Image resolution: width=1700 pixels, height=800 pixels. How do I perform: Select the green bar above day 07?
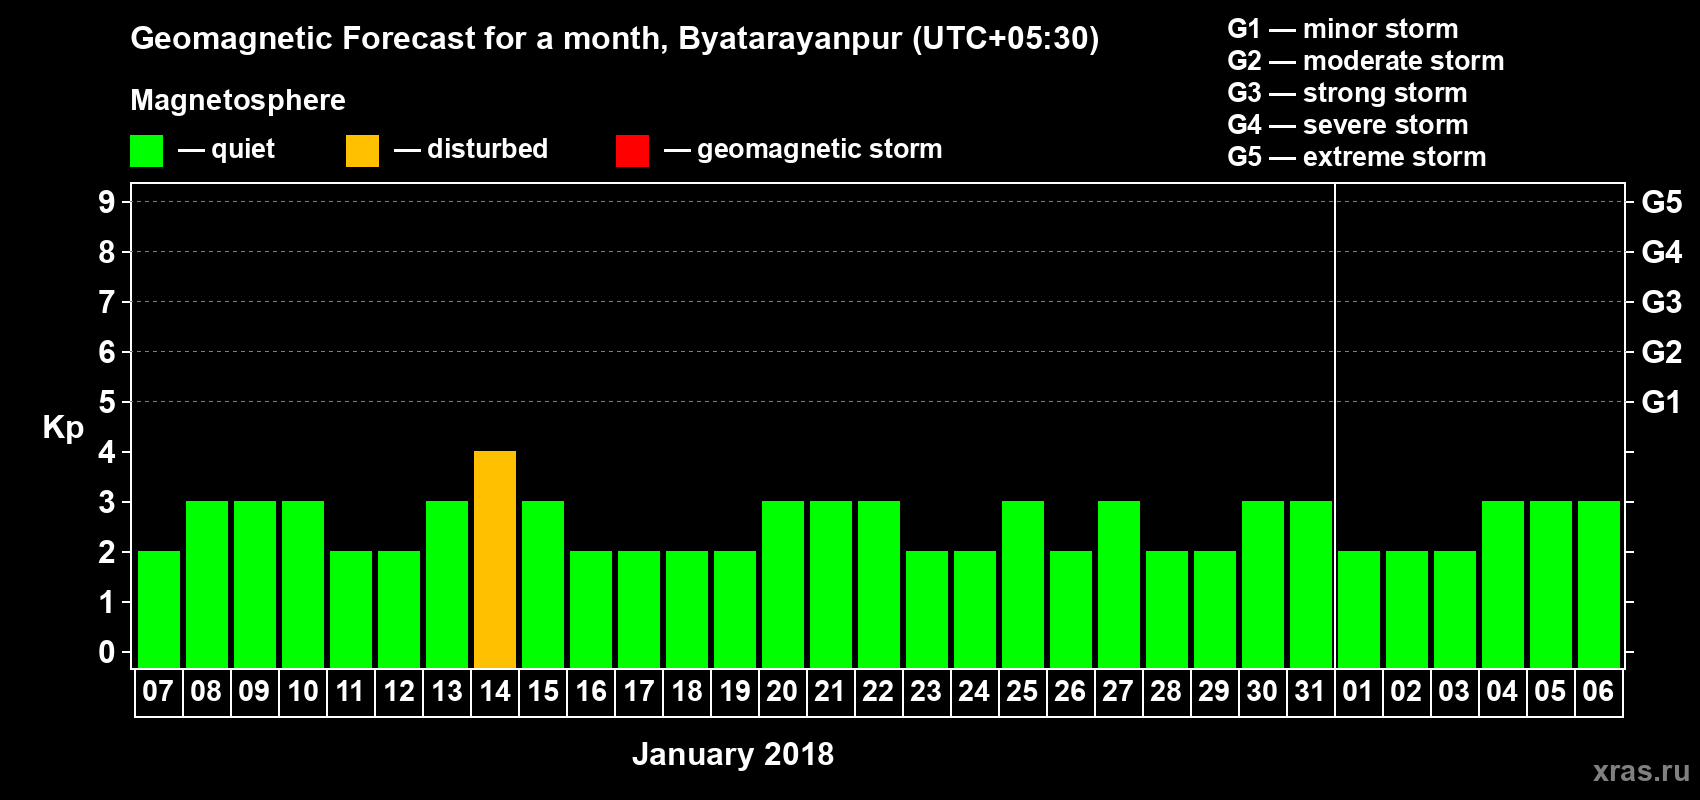tap(159, 609)
